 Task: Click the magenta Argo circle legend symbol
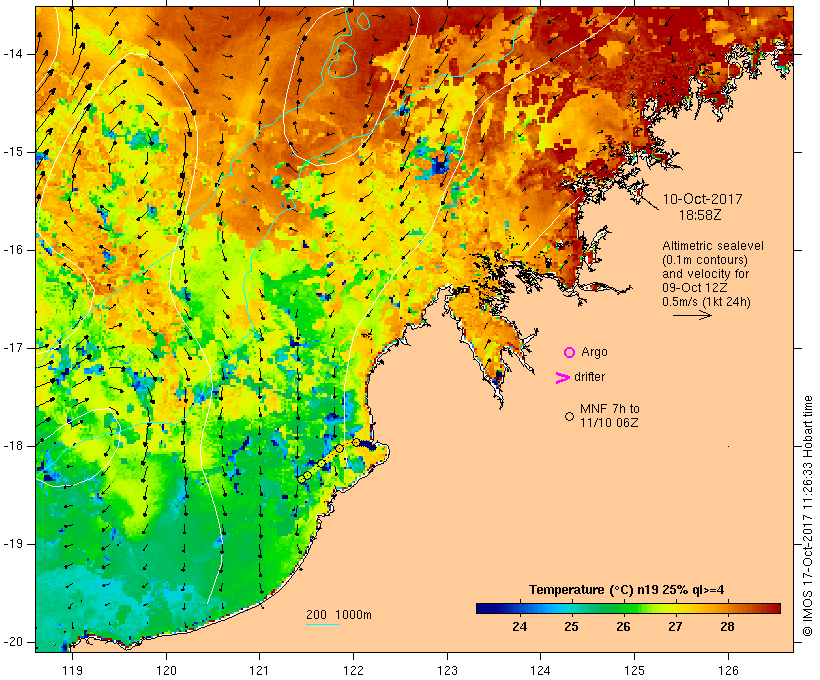point(570,353)
